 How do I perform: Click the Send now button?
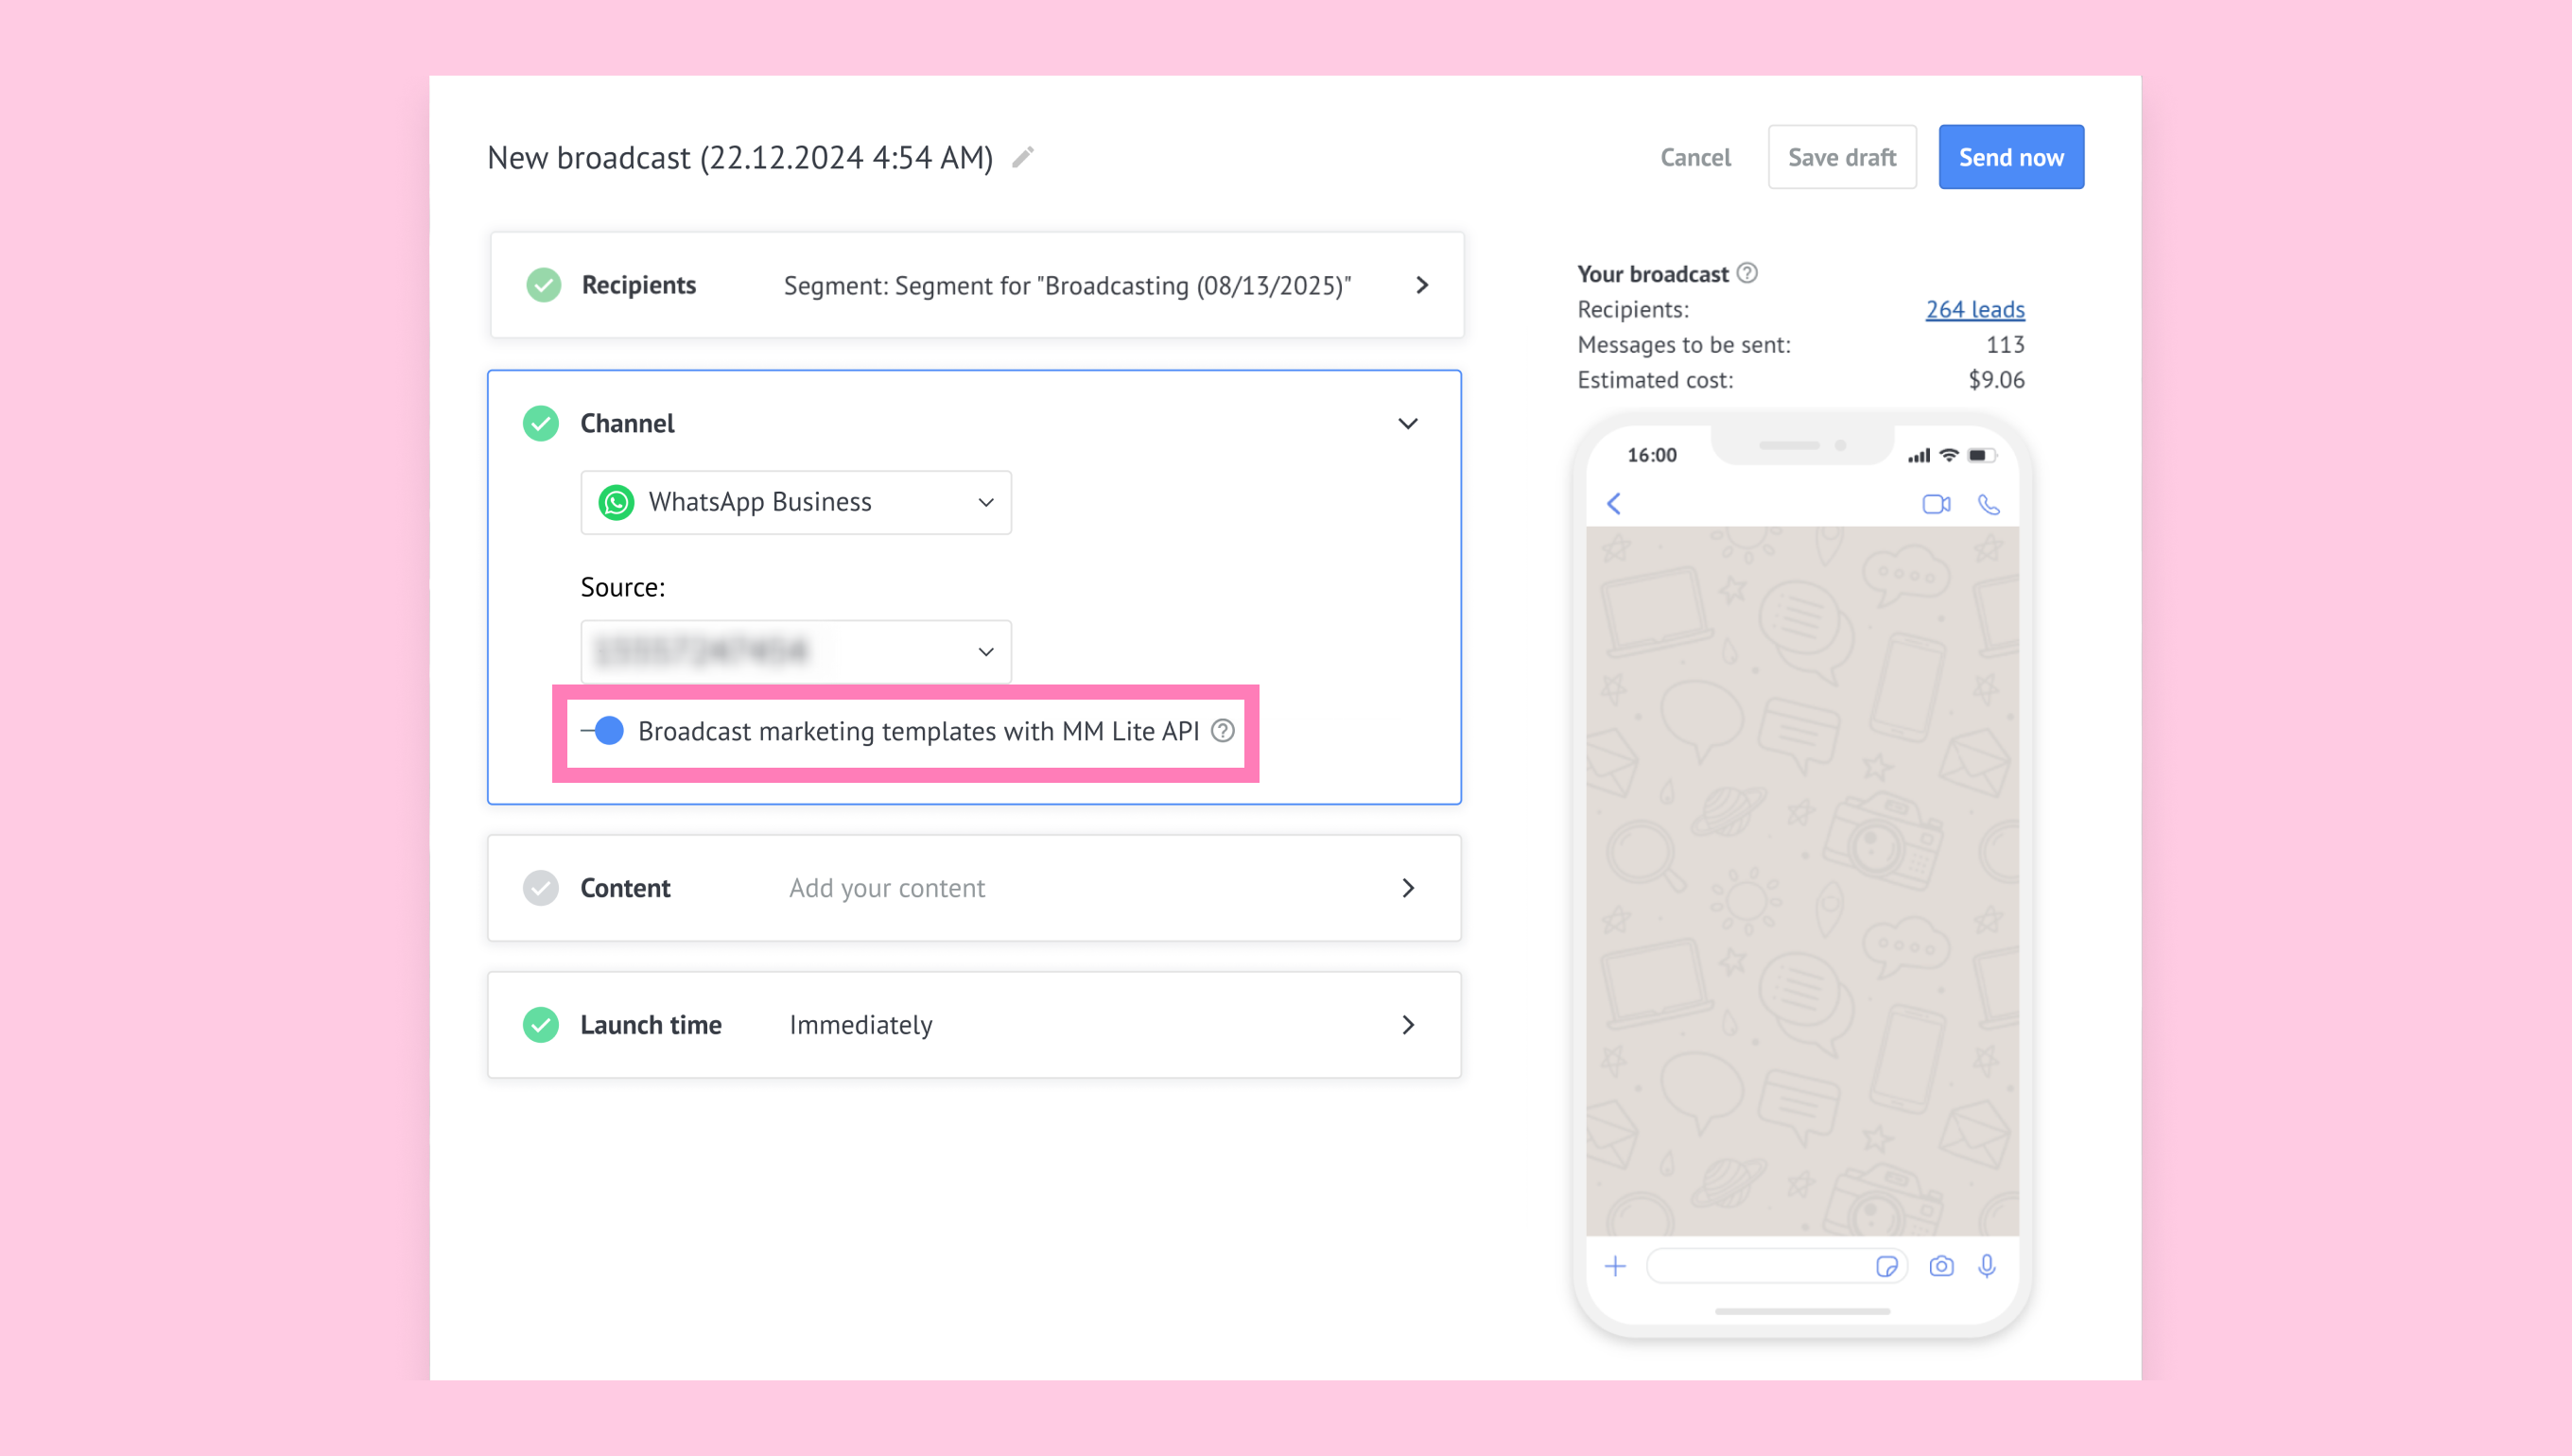point(2010,157)
